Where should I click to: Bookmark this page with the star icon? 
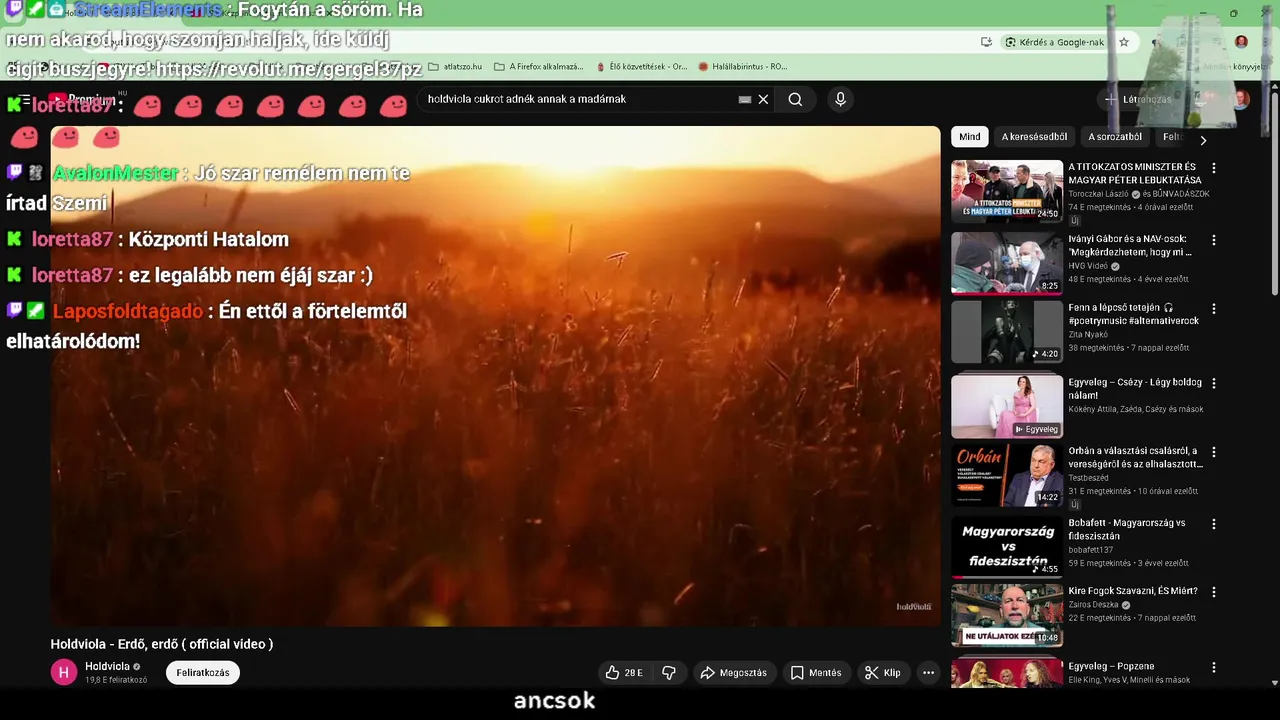point(1124,42)
